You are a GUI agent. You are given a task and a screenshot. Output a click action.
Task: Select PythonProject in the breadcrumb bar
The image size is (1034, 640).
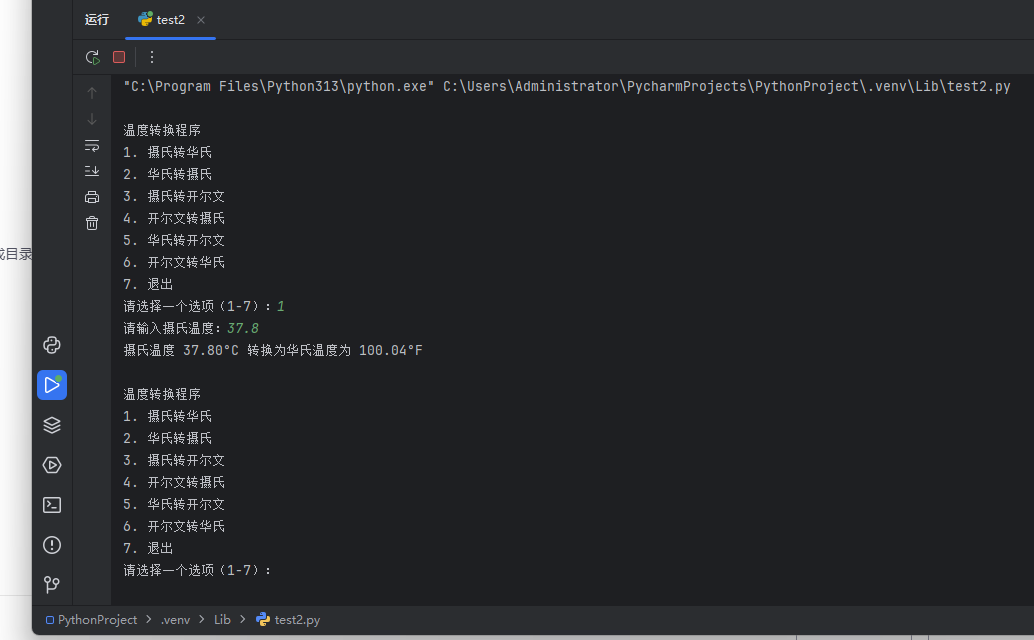[92, 620]
